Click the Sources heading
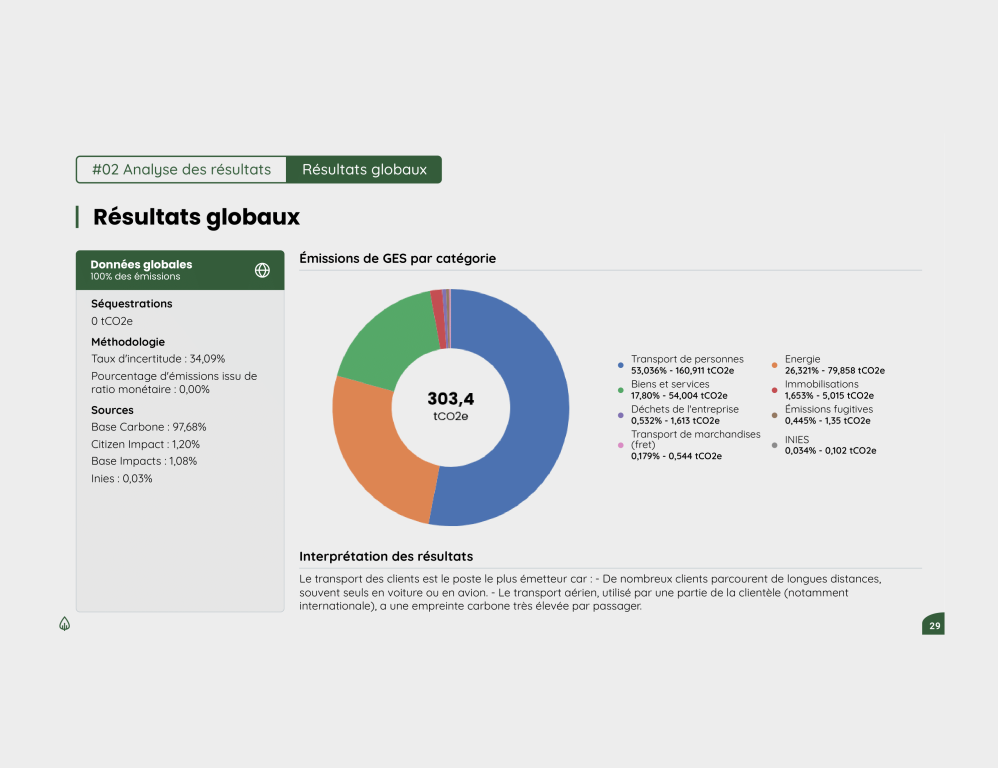998x768 pixels. [112, 410]
